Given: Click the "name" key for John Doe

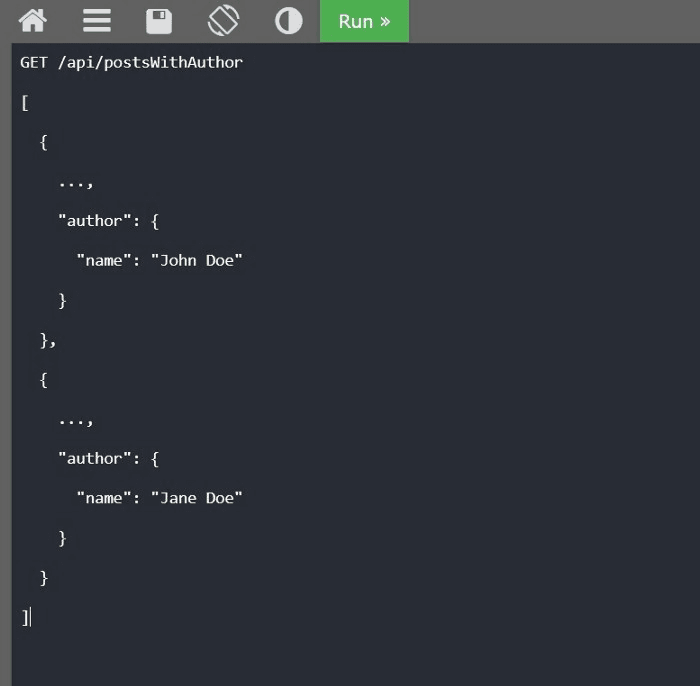Looking at the screenshot, I should [104, 261].
